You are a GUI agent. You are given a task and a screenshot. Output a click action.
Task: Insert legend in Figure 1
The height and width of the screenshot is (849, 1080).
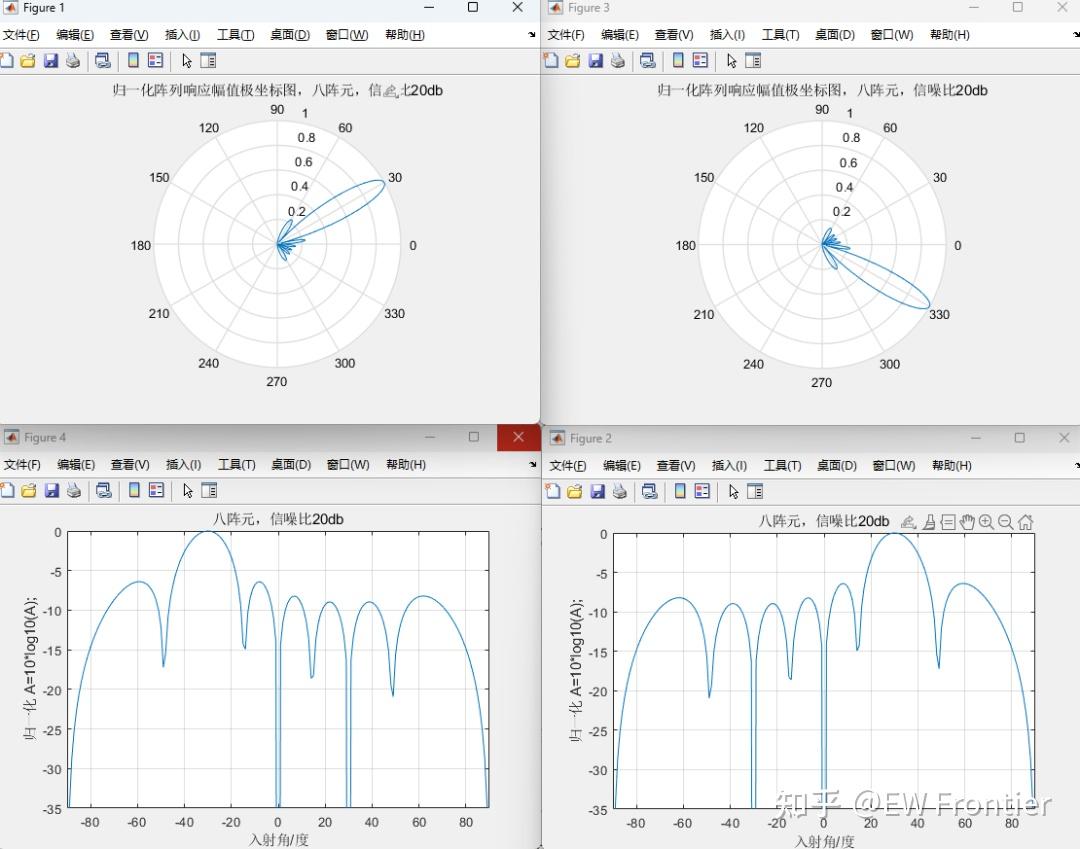156,61
